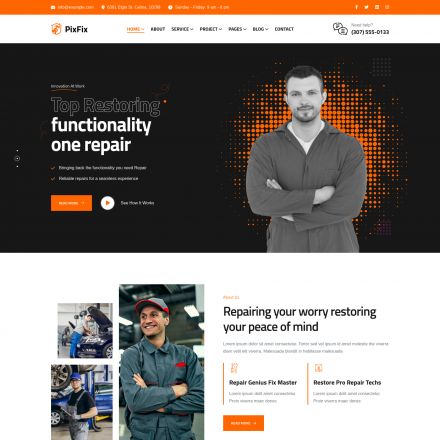Click the chat bubbles help icon
The height and width of the screenshot is (440, 440).
click(x=340, y=29)
